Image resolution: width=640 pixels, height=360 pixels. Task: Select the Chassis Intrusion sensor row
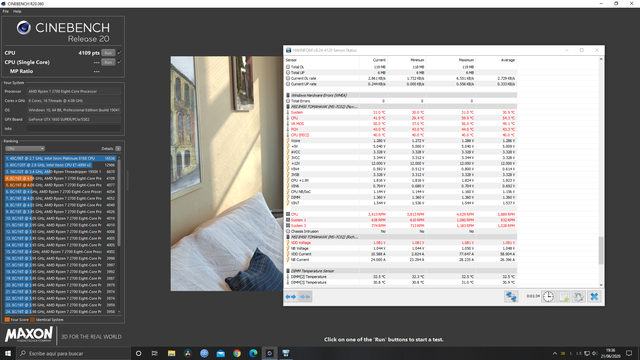click(x=401, y=231)
